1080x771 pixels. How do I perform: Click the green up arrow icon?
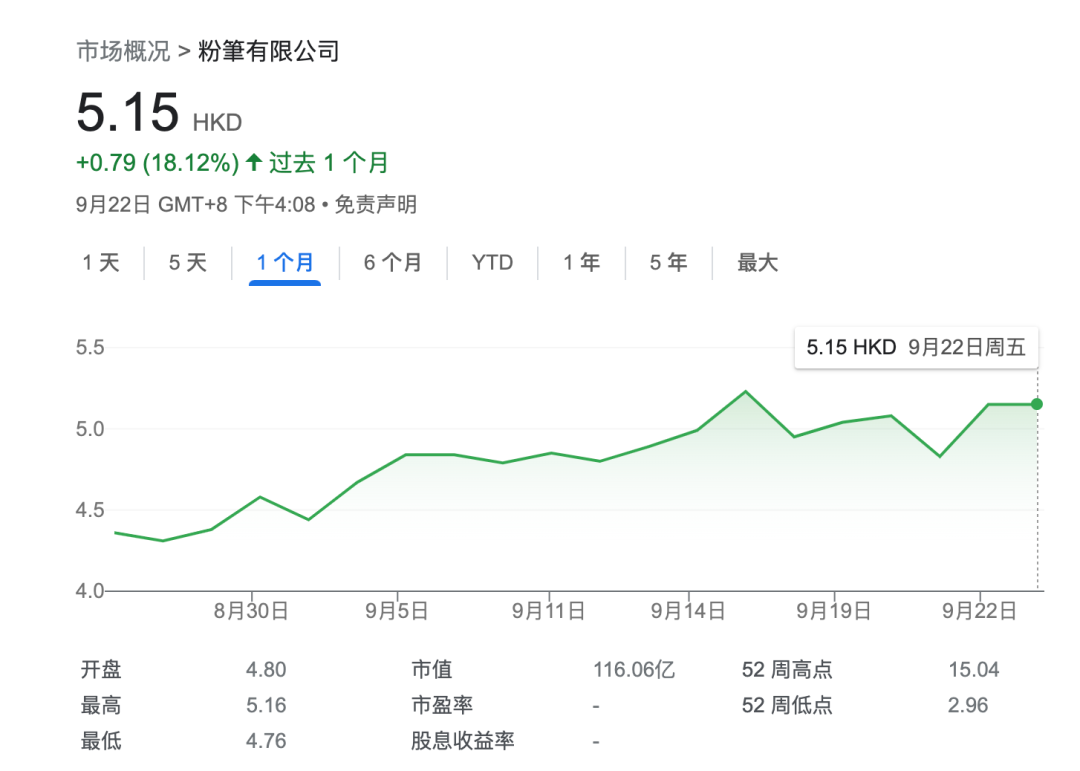[254, 163]
